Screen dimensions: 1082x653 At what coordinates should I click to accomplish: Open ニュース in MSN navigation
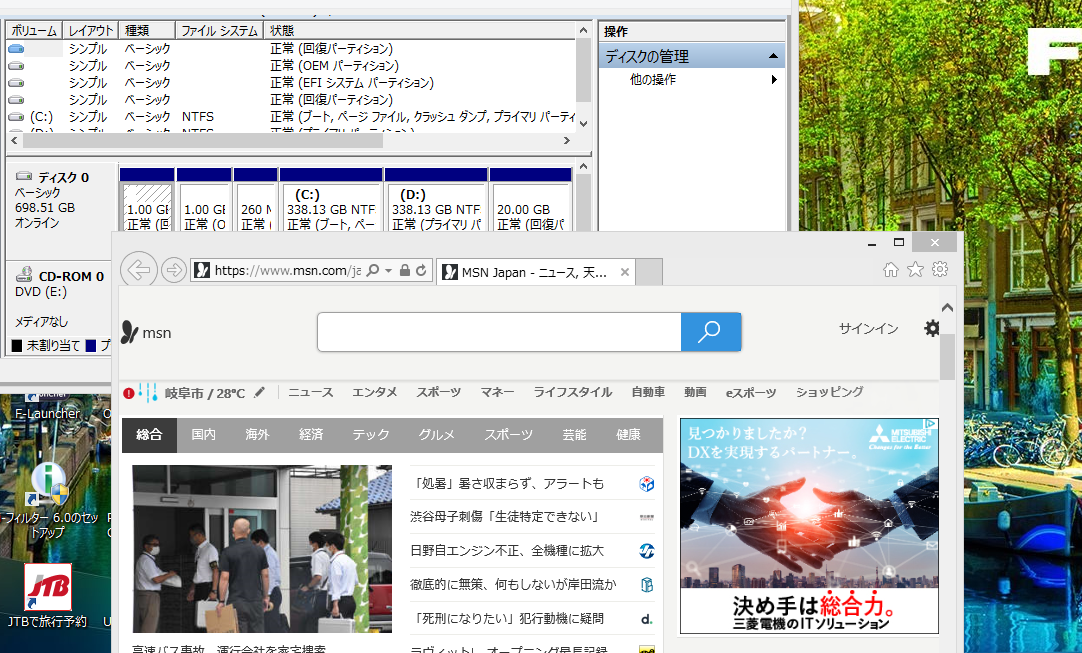311,392
